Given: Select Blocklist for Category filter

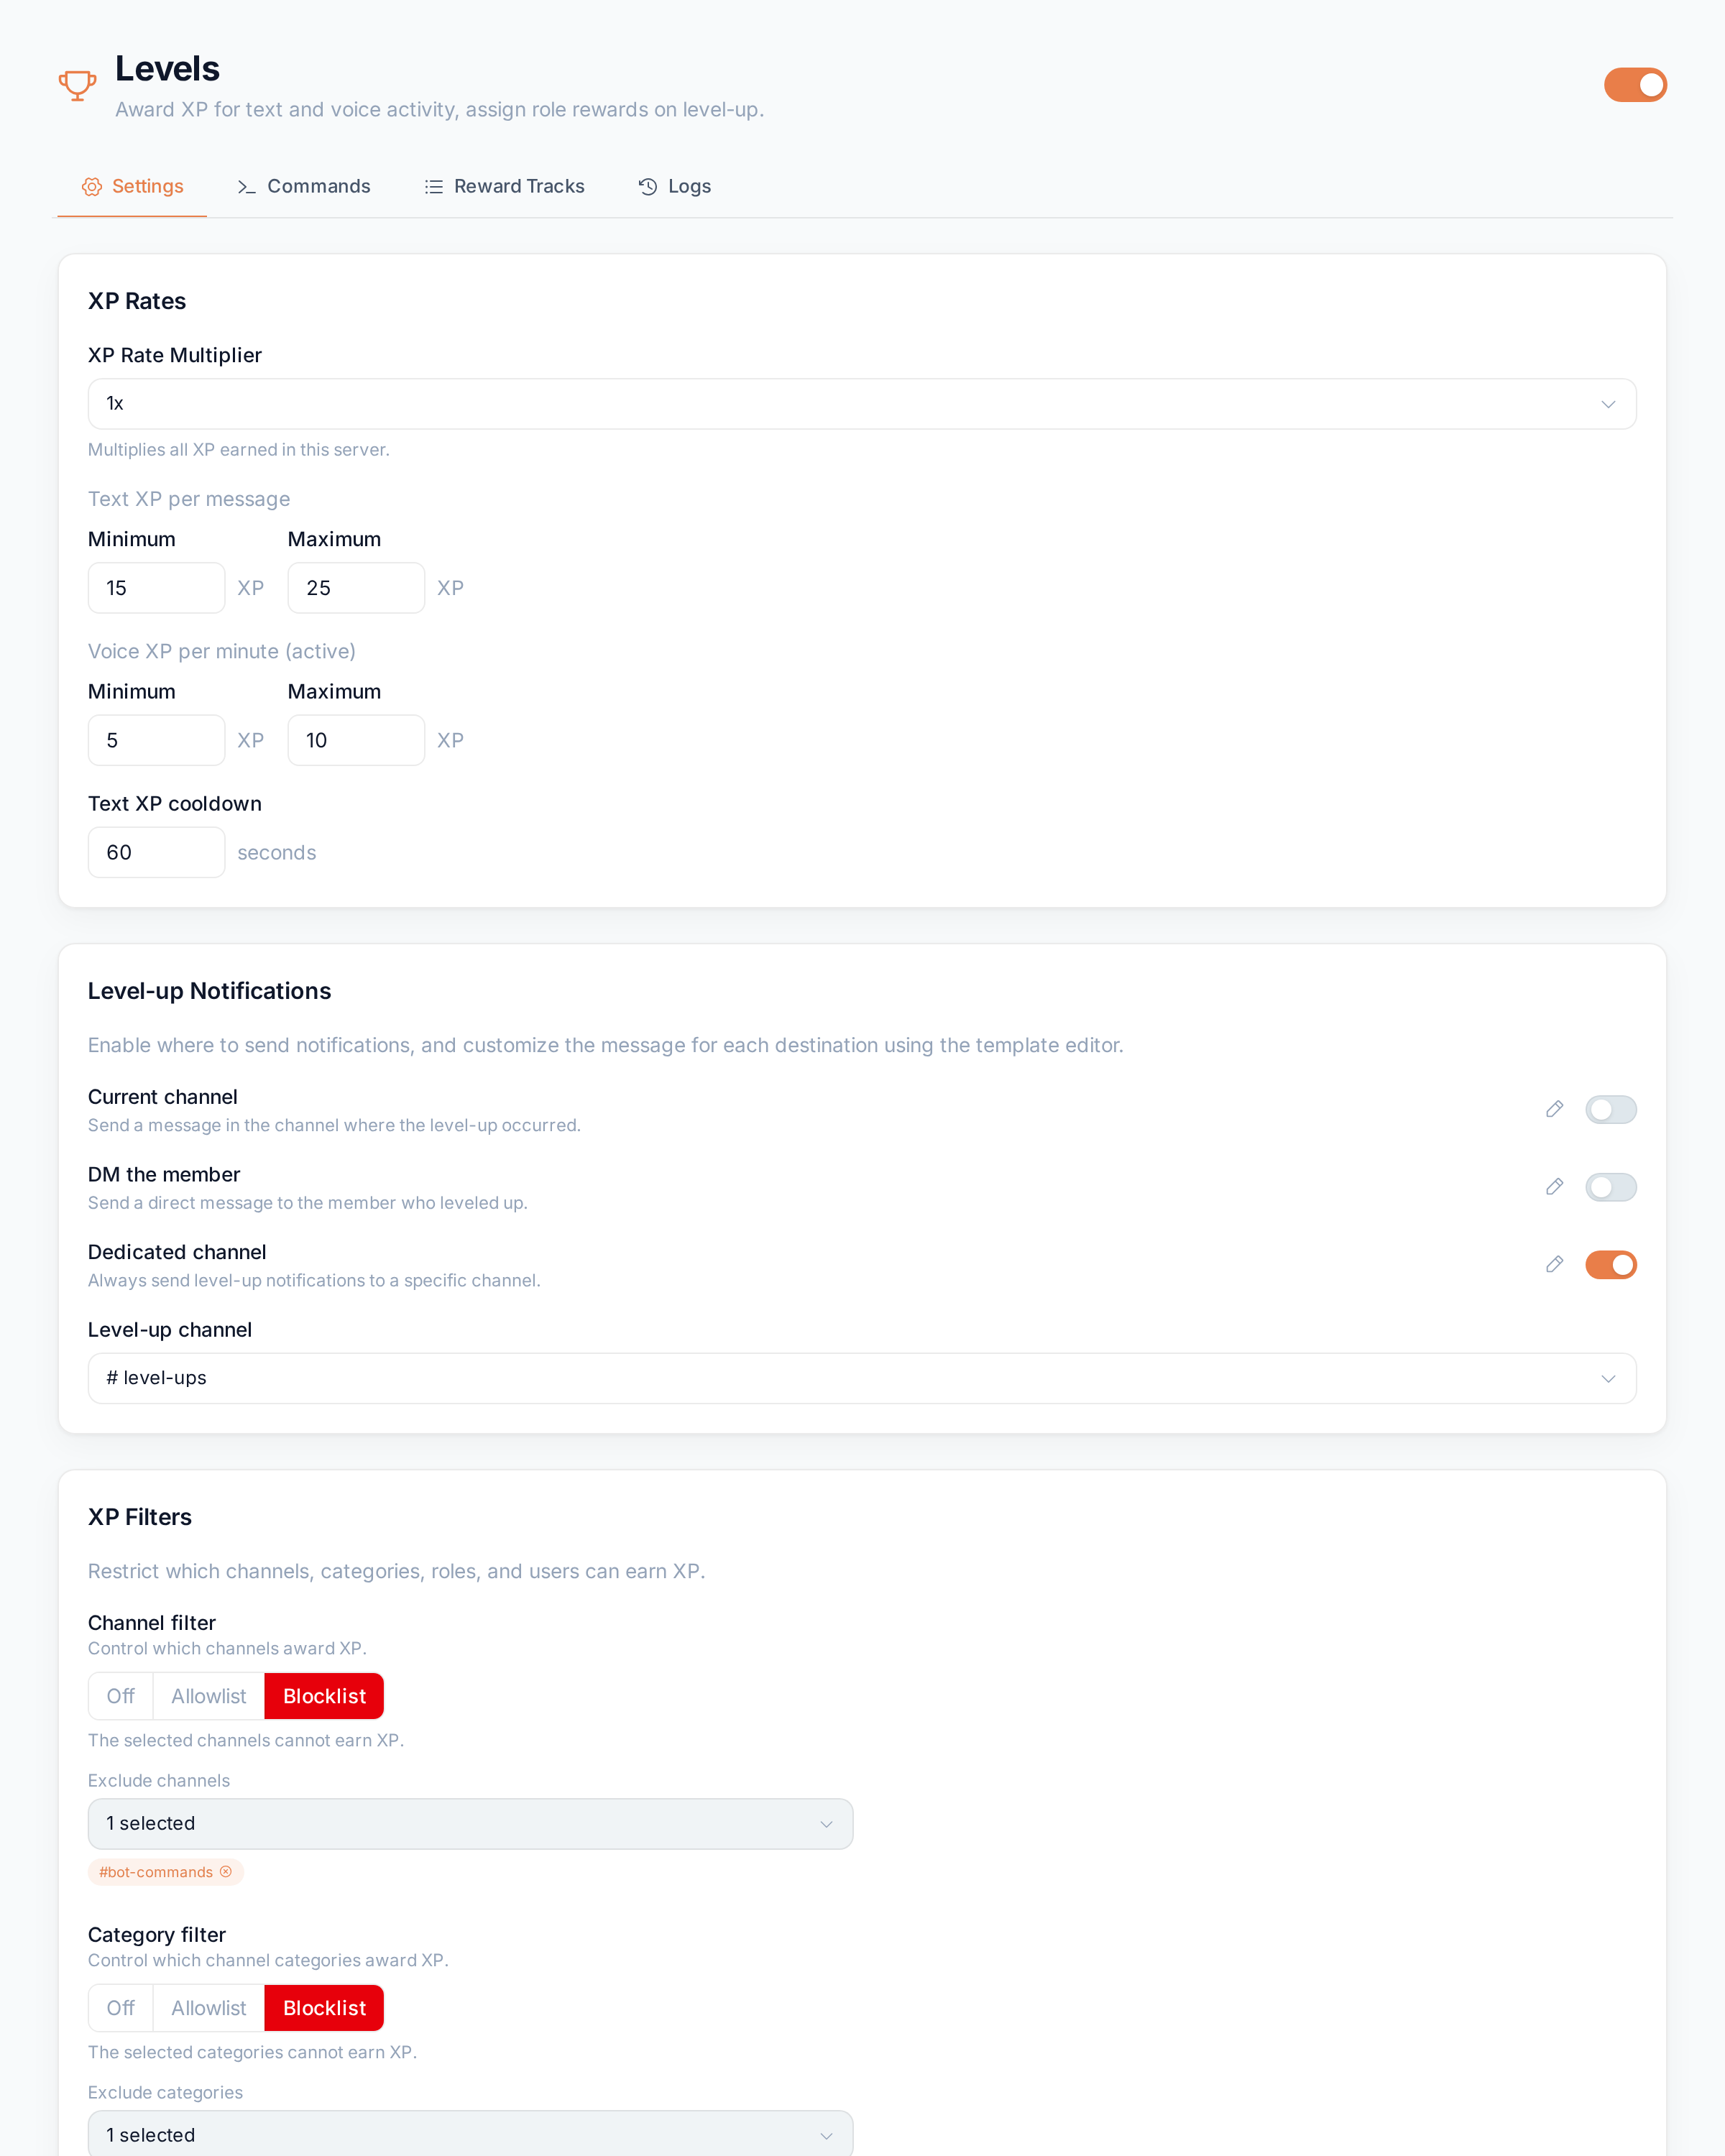Looking at the screenshot, I should pyautogui.click(x=324, y=2008).
